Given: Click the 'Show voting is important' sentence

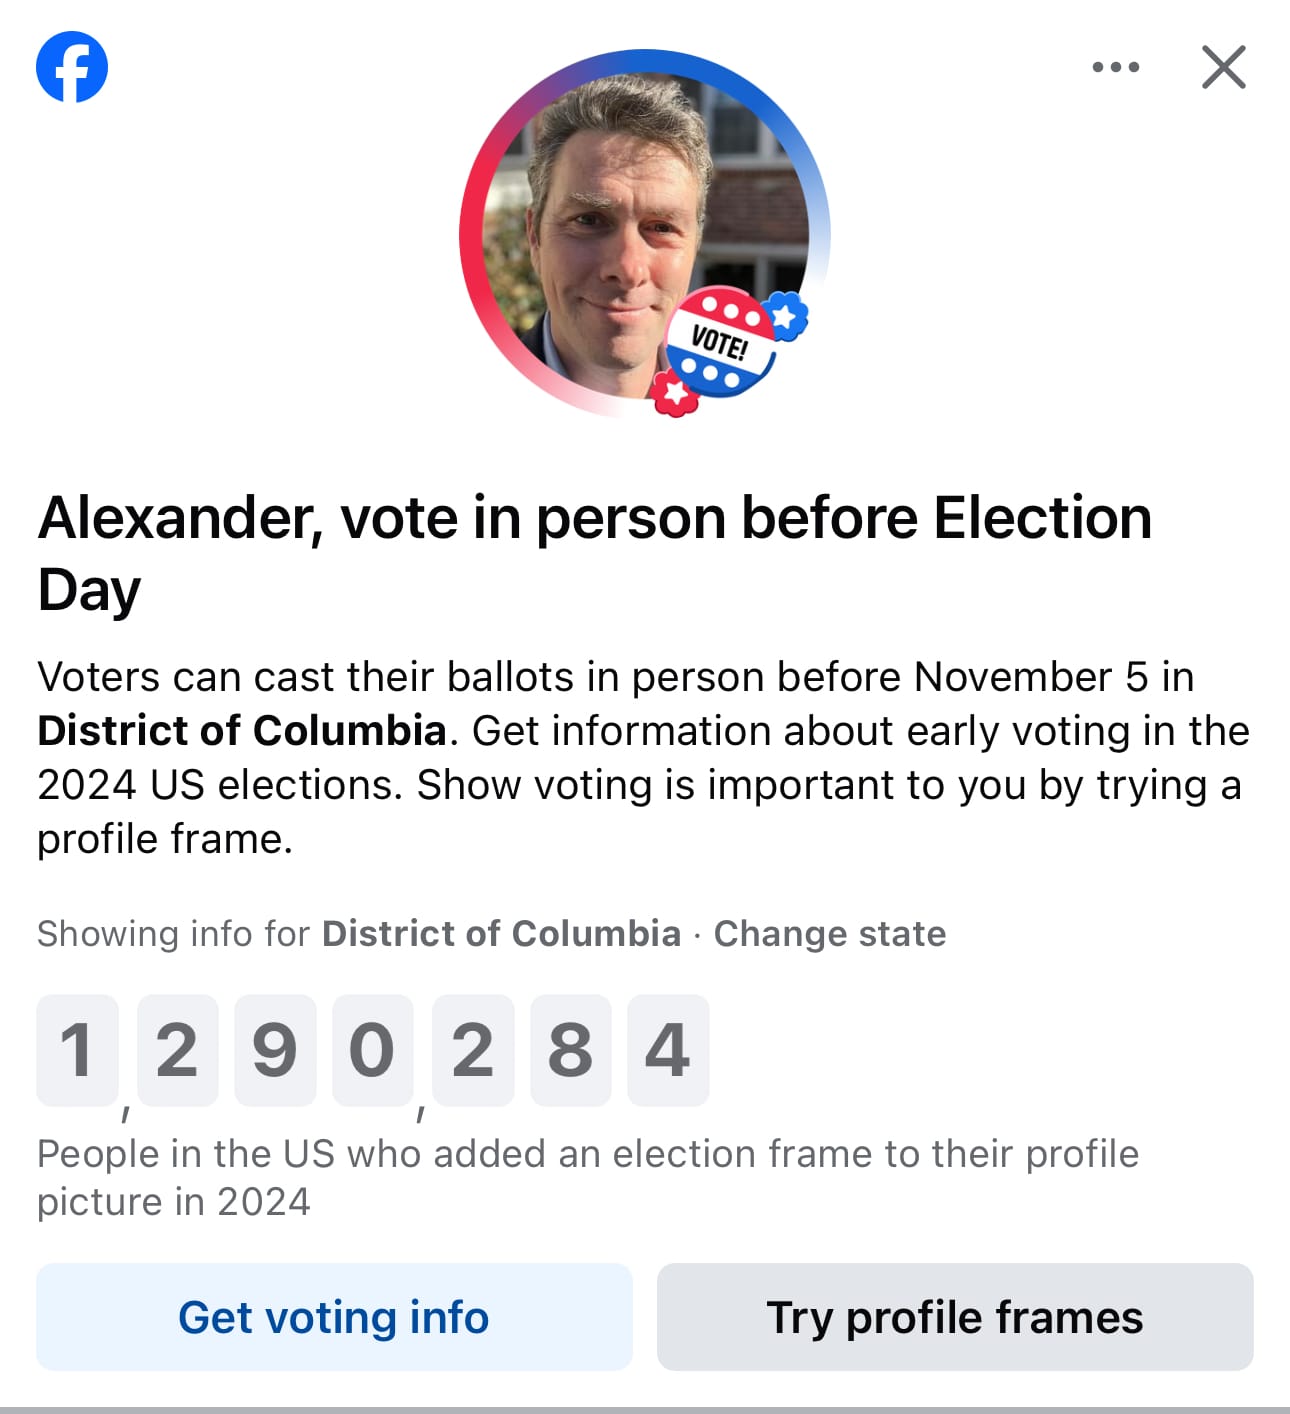Looking at the screenshot, I should (x=828, y=785).
